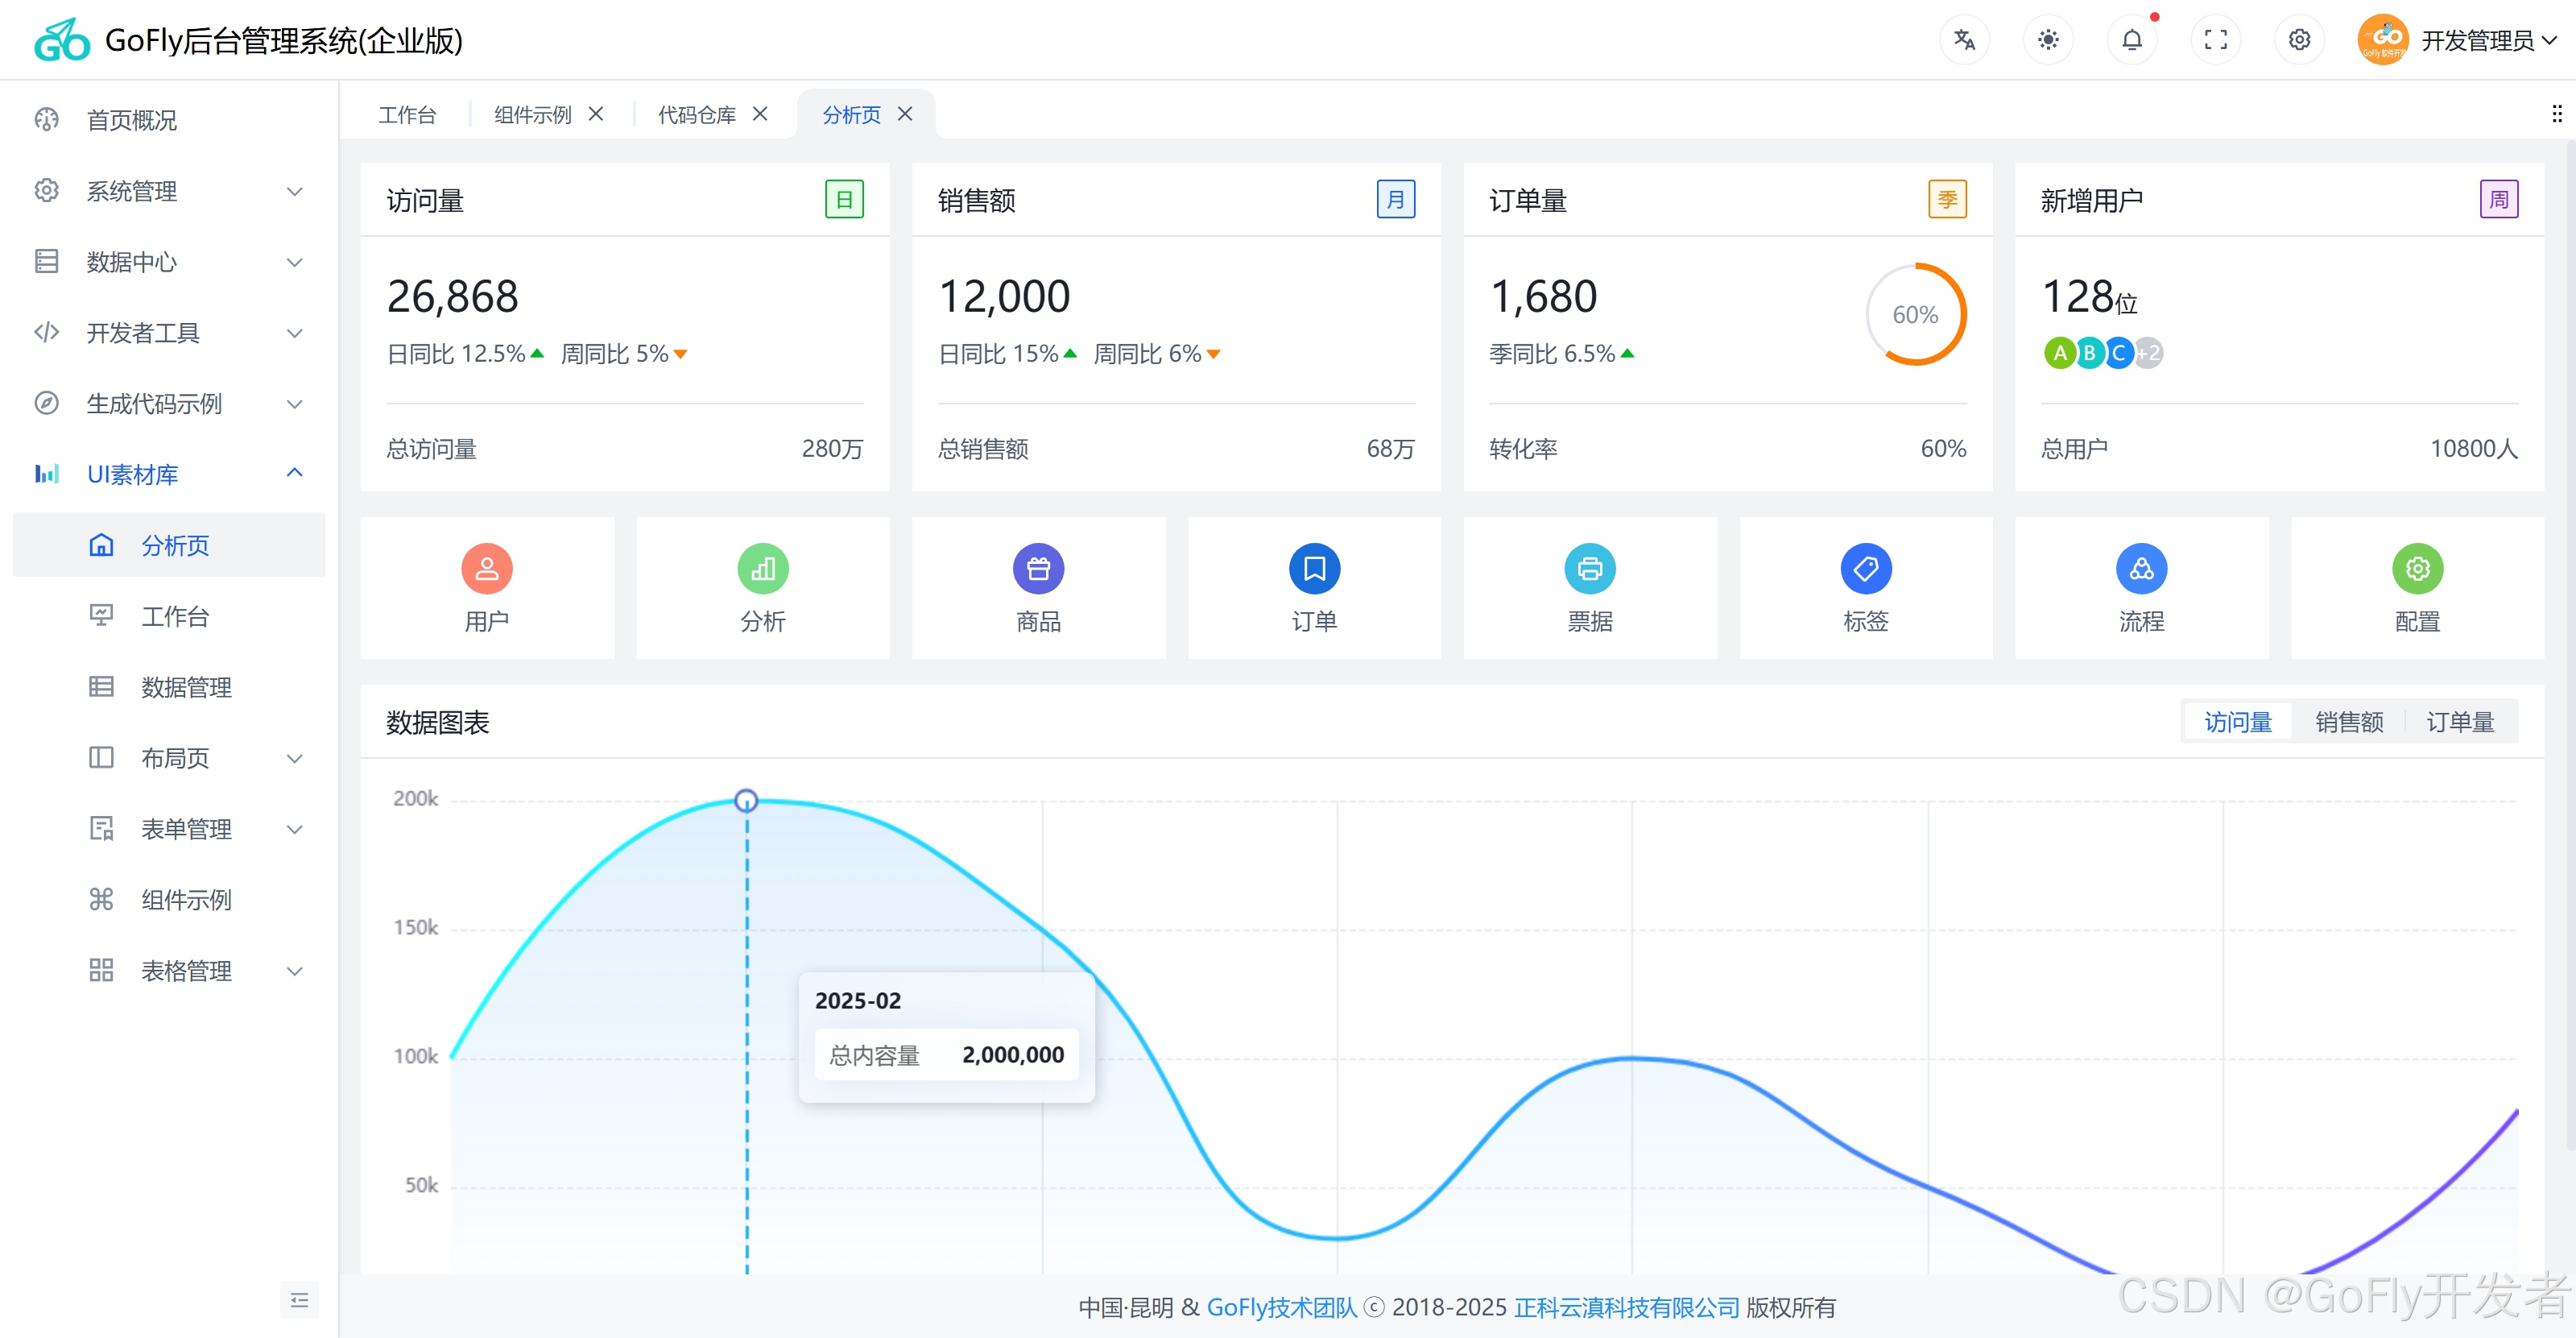This screenshot has width=2576, height=1338.
Task: Open the notification bell
Action: pyautogui.click(x=2132, y=40)
